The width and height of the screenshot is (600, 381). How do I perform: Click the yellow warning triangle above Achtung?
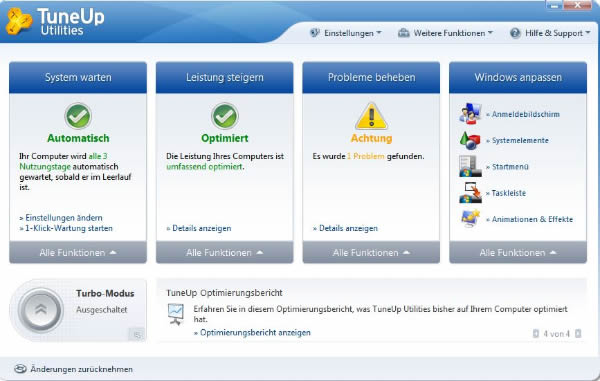coord(371,116)
